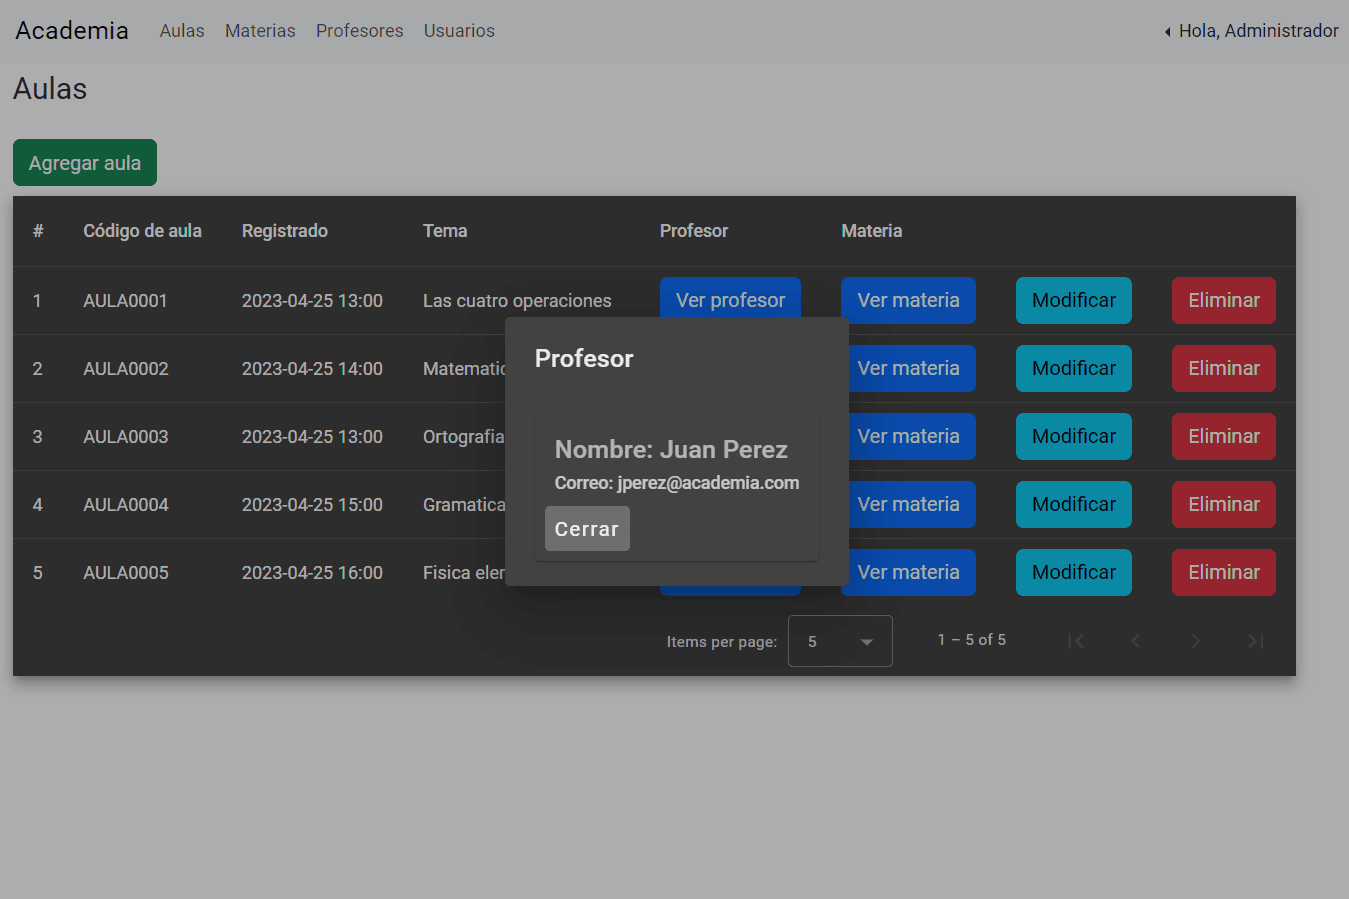Open the Aulas nav item

(182, 31)
